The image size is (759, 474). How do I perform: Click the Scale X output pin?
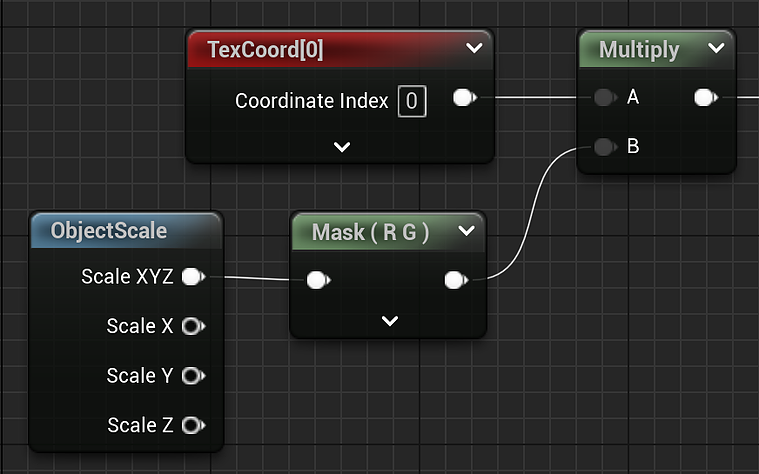(x=194, y=326)
